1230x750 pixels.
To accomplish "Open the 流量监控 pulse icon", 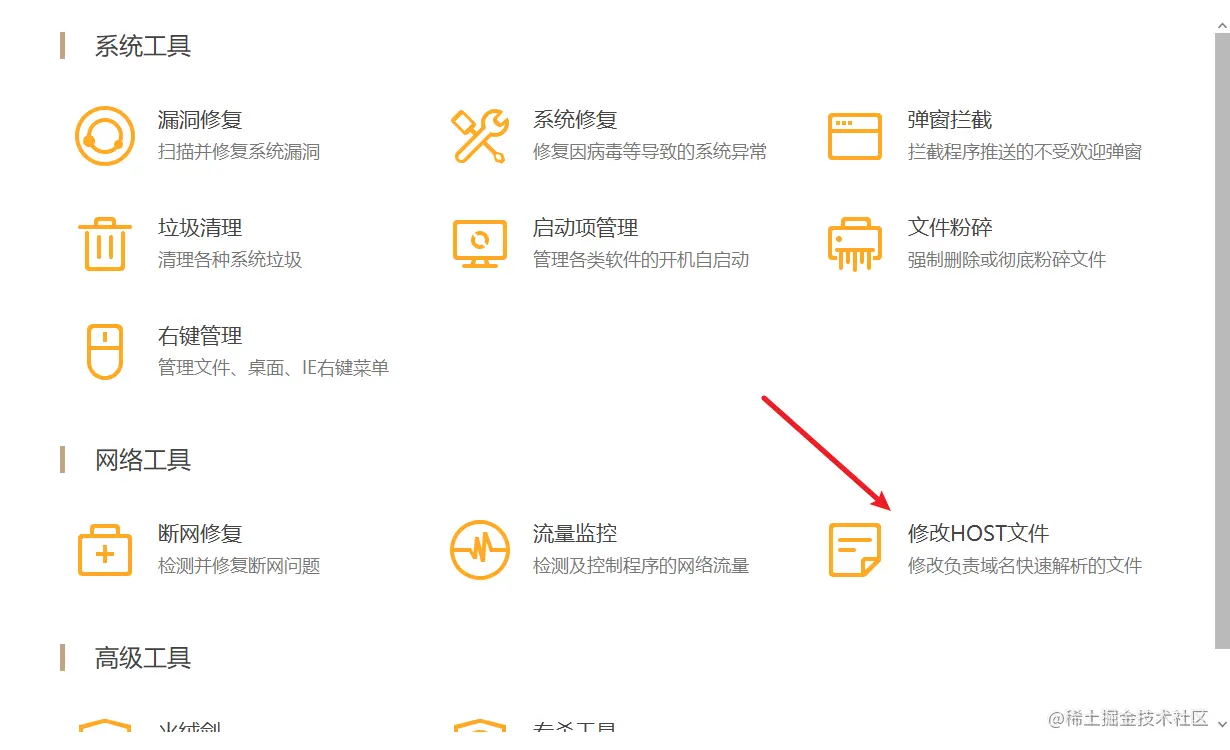I will pos(480,550).
